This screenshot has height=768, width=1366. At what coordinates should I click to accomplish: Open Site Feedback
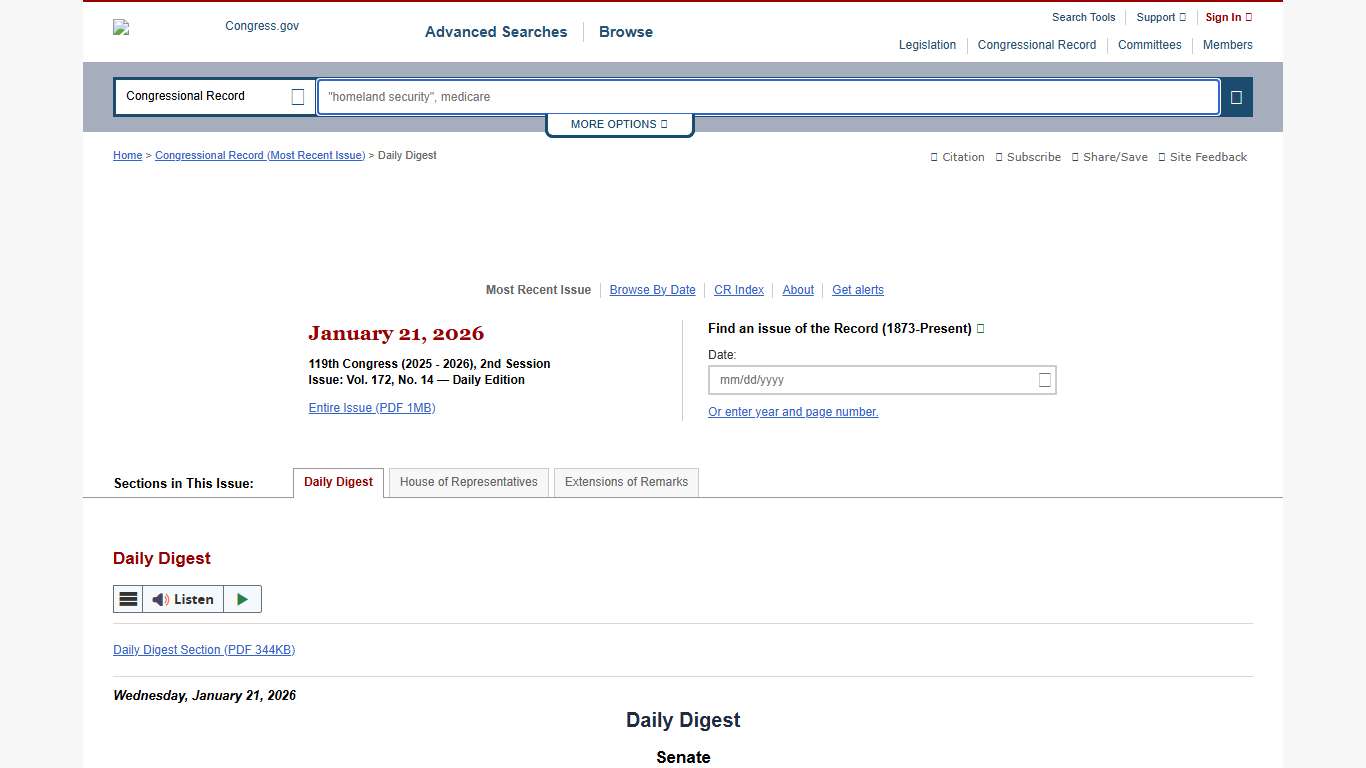click(1202, 157)
